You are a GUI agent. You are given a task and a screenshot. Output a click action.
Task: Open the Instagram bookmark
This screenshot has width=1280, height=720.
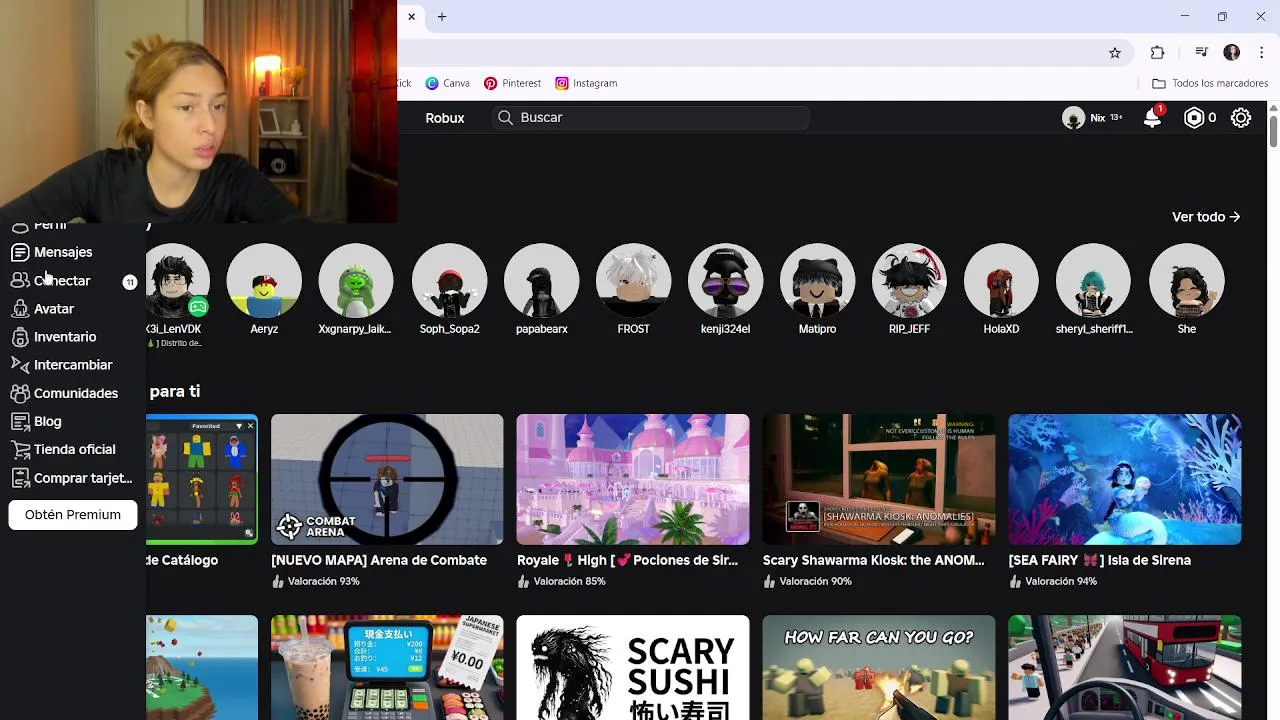pyautogui.click(x=586, y=83)
